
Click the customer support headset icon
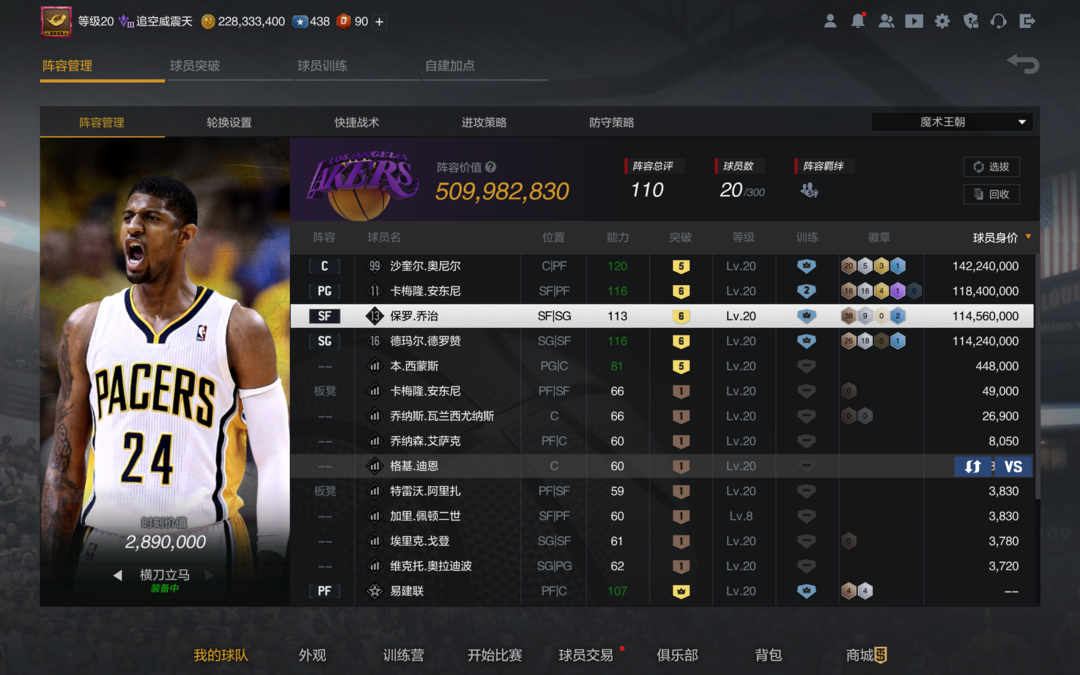[x=998, y=21]
